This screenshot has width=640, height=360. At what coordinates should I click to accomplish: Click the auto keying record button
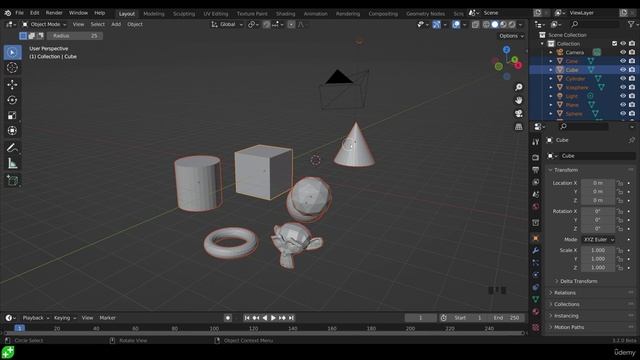point(228,318)
